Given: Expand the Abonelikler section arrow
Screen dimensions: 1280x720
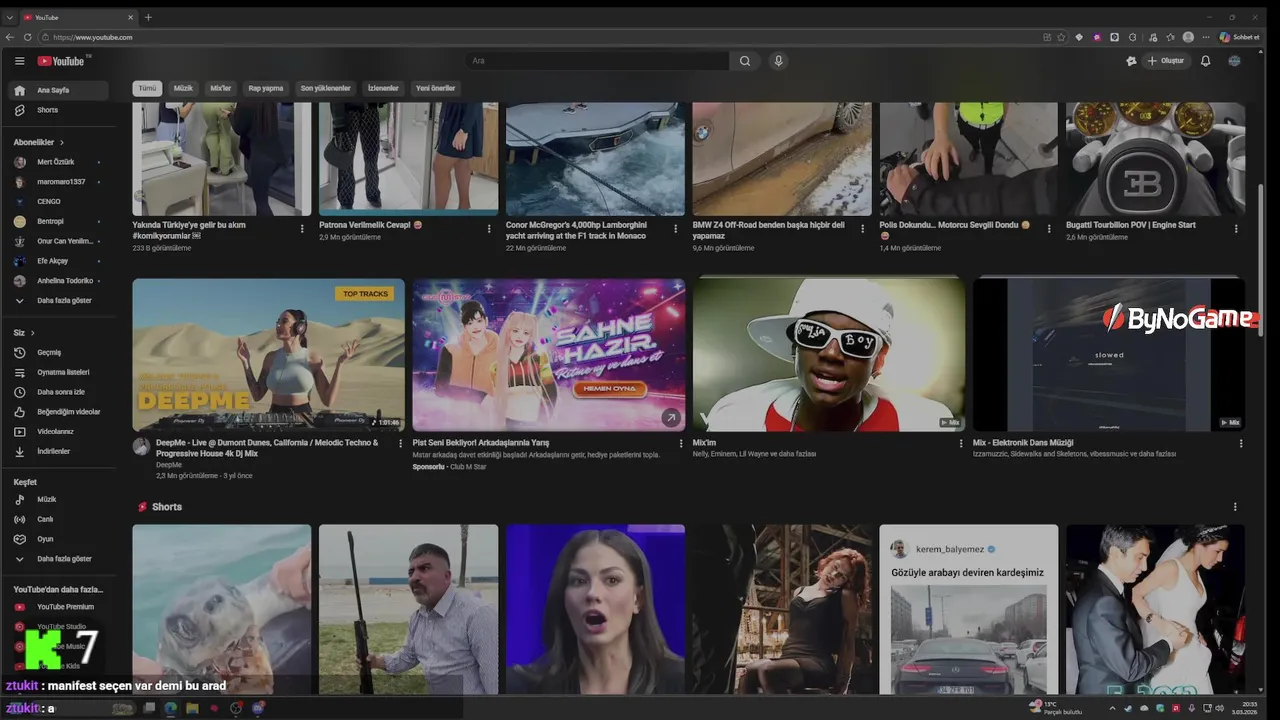Looking at the screenshot, I should click(62, 142).
